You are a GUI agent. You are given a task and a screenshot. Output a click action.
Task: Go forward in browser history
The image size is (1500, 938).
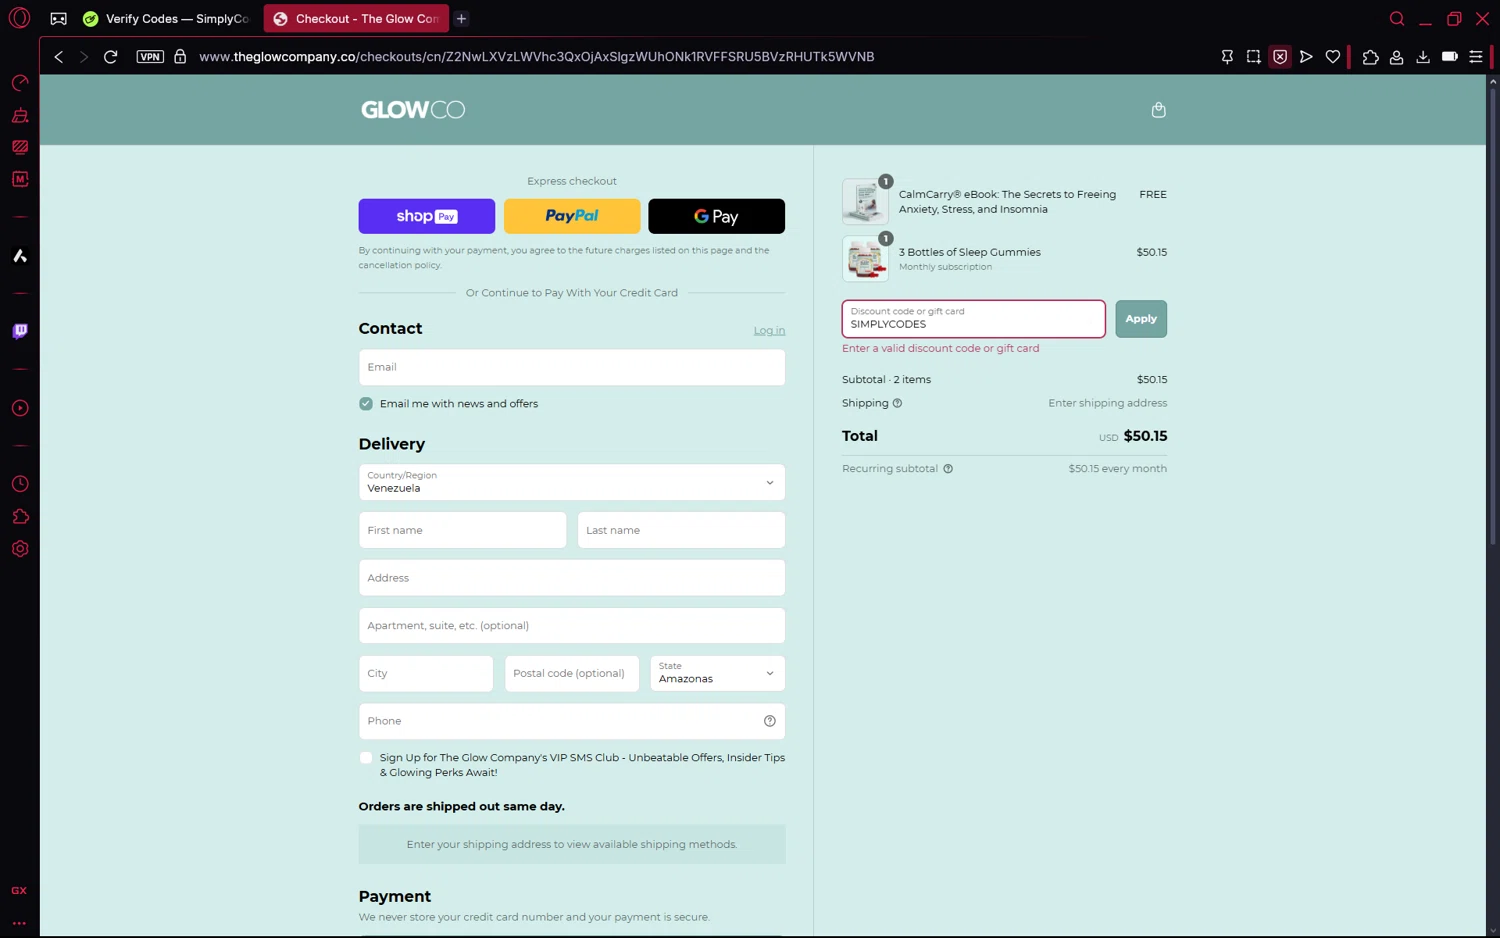coord(84,57)
